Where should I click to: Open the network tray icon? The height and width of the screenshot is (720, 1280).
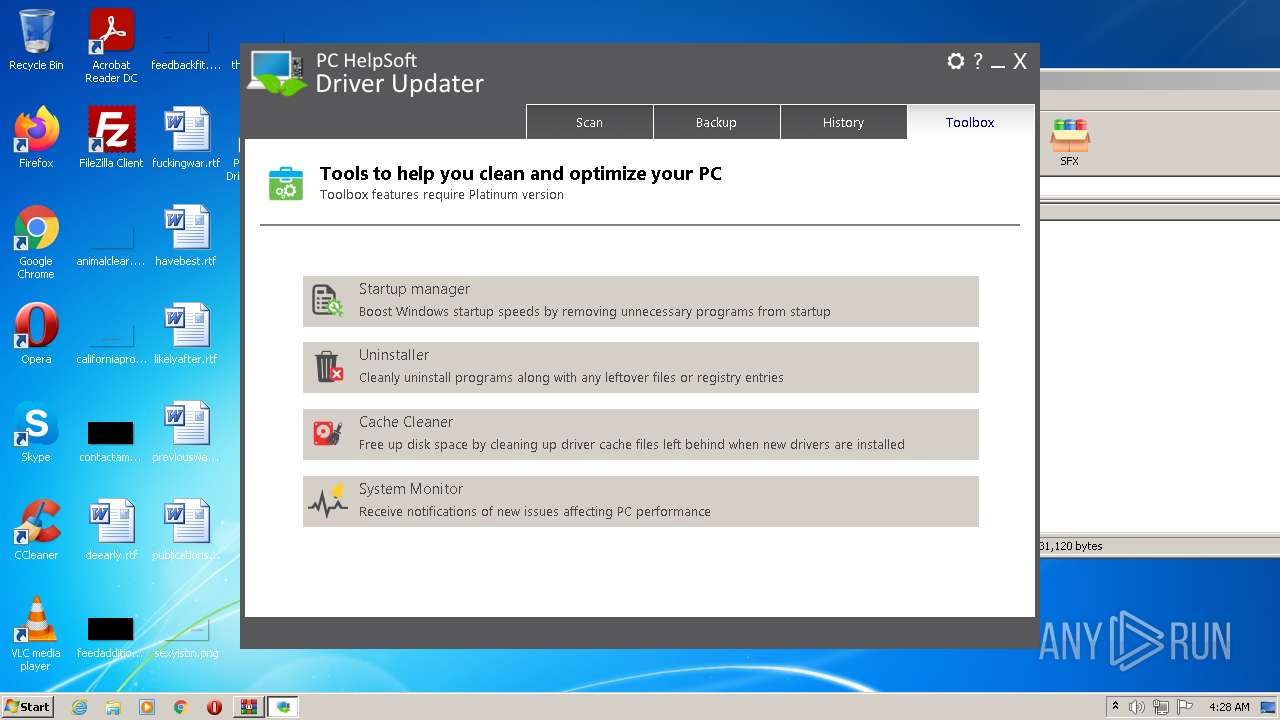coord(1161,707)
